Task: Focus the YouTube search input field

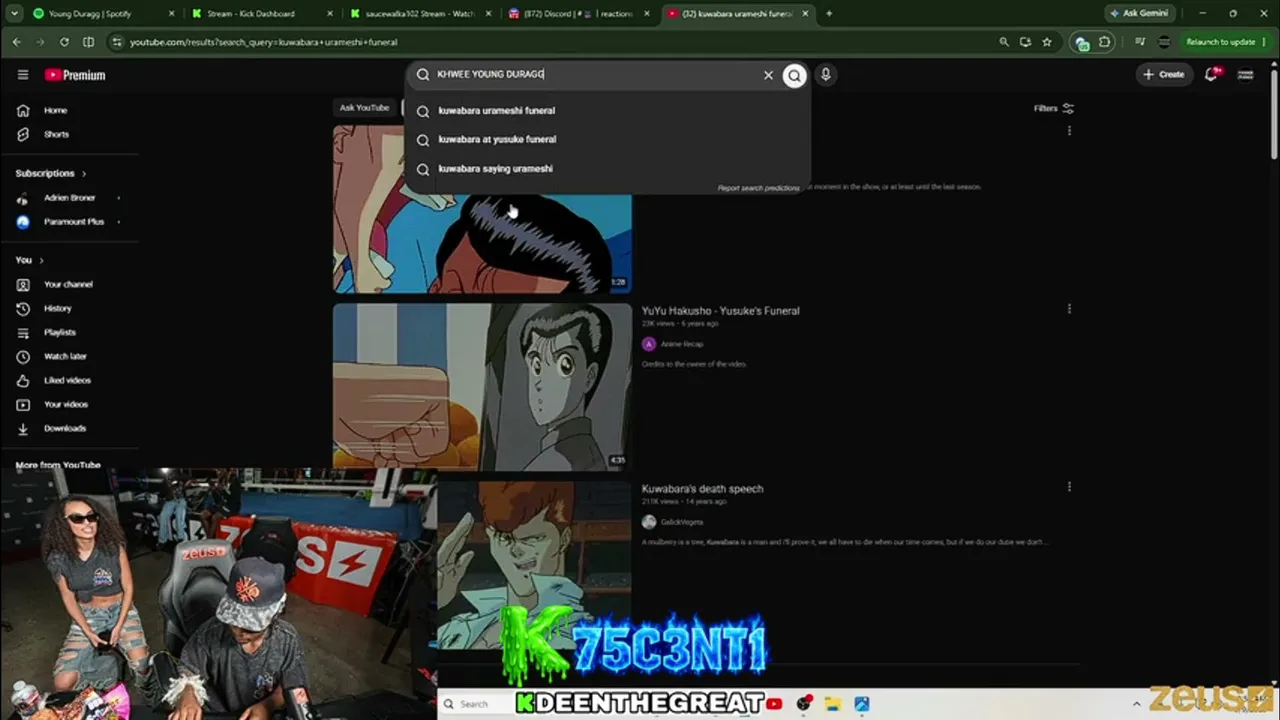Action: click(x=595, y=75)
